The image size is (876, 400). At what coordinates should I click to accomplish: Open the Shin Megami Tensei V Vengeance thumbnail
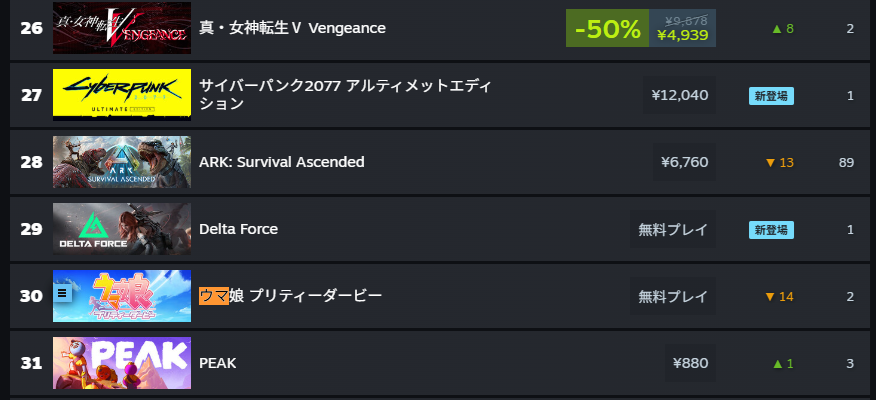[x=122, y=28]
